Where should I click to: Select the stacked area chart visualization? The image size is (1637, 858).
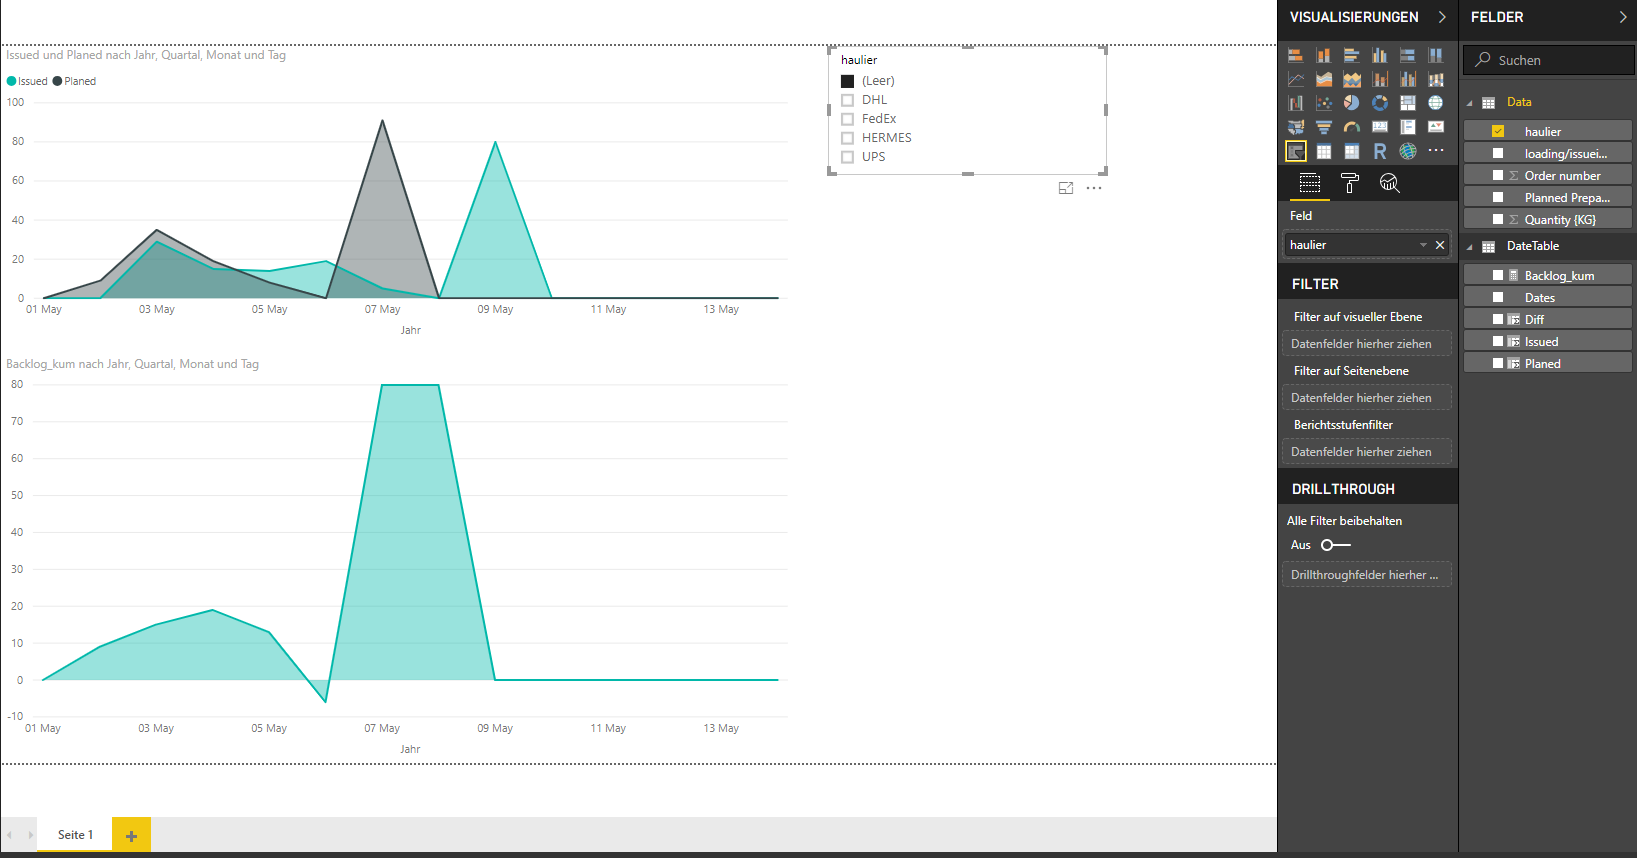pos(1352,79)
